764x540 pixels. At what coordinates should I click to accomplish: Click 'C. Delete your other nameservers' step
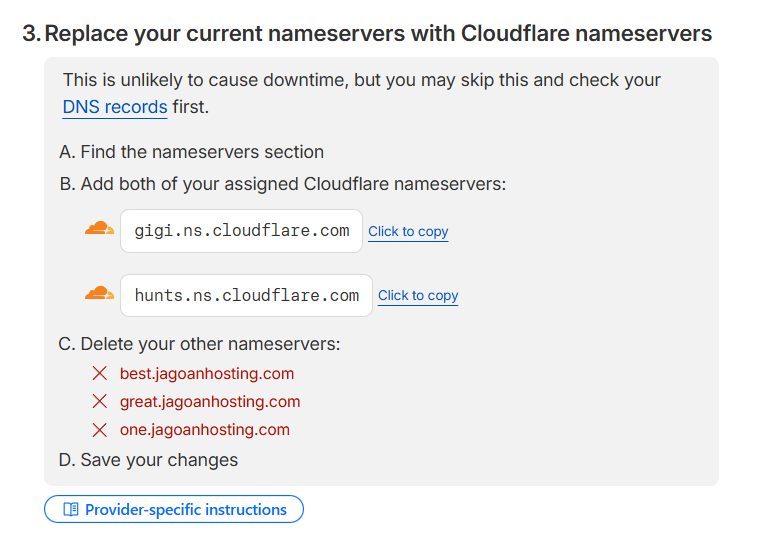(x=199, y=344)
